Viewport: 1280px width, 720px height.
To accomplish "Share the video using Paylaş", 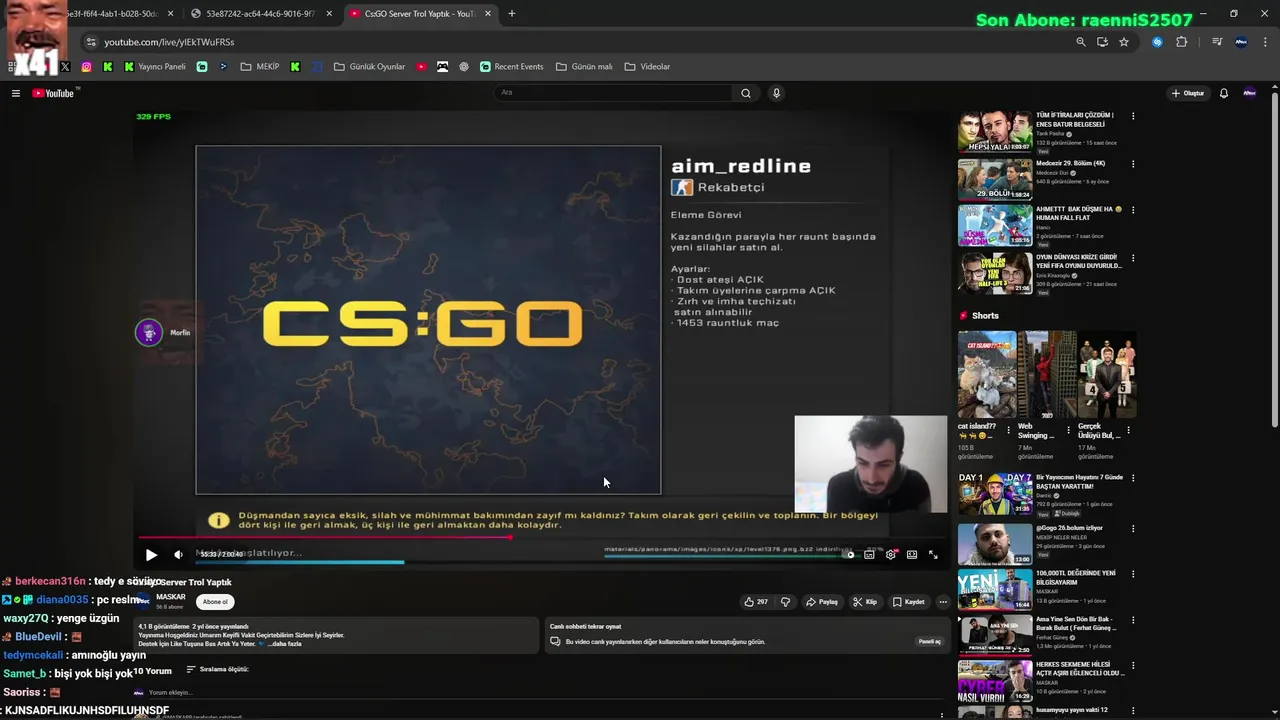I will point(822,602).
